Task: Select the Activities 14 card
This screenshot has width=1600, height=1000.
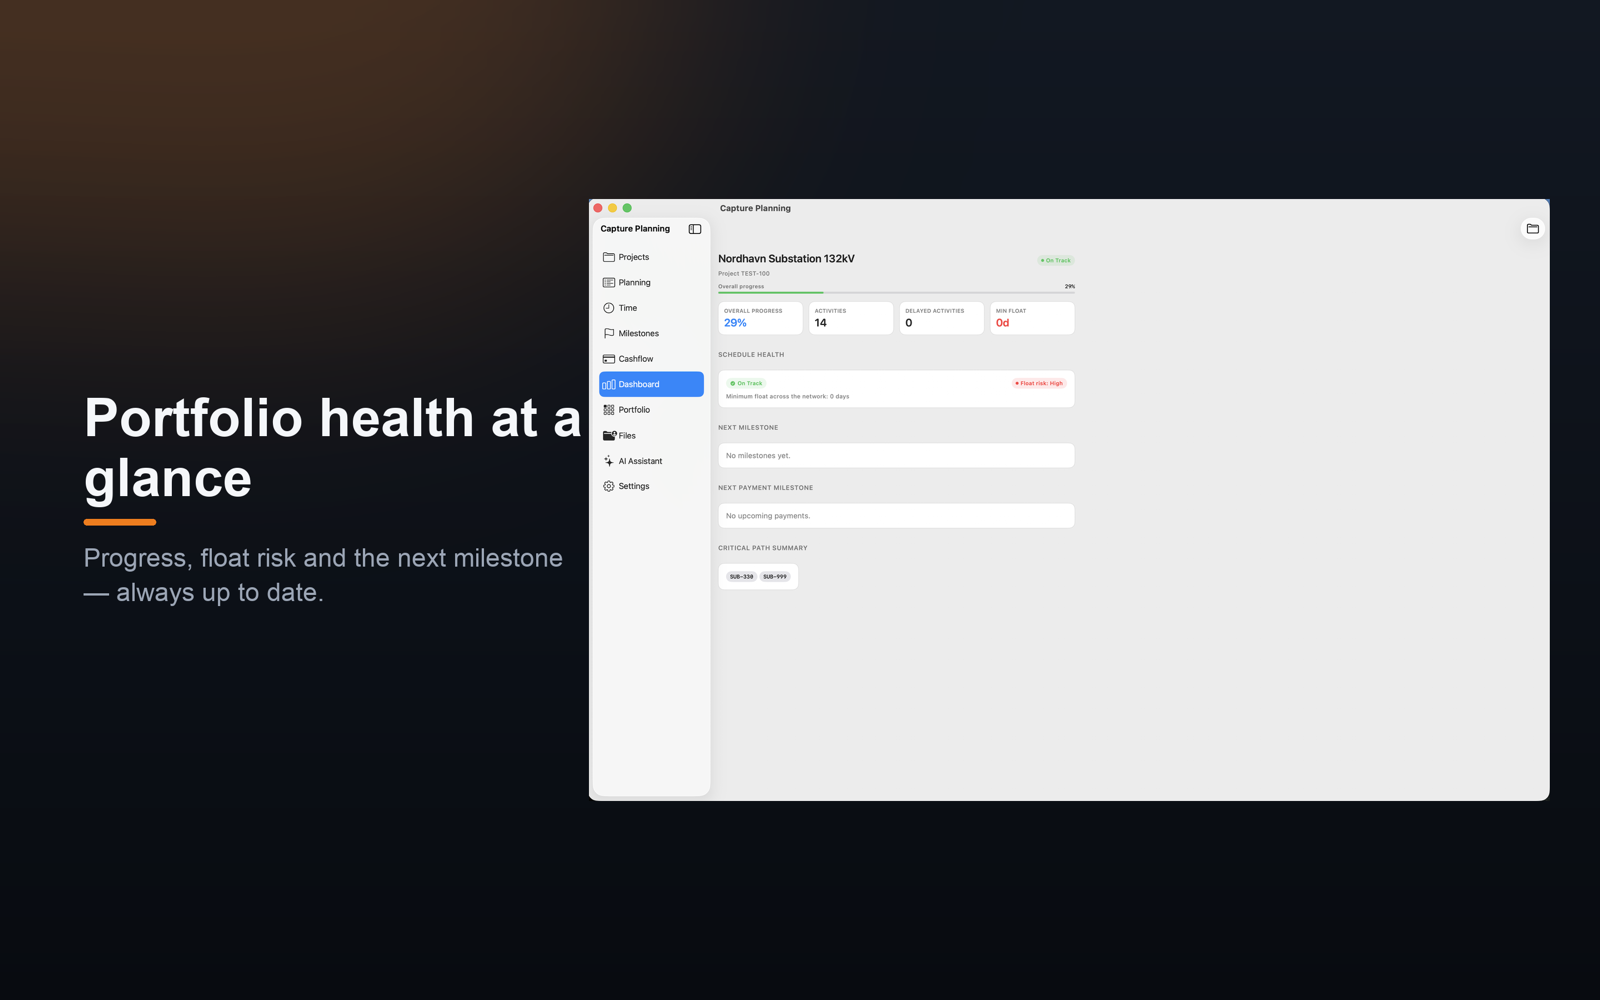Action: pos(851,318)
